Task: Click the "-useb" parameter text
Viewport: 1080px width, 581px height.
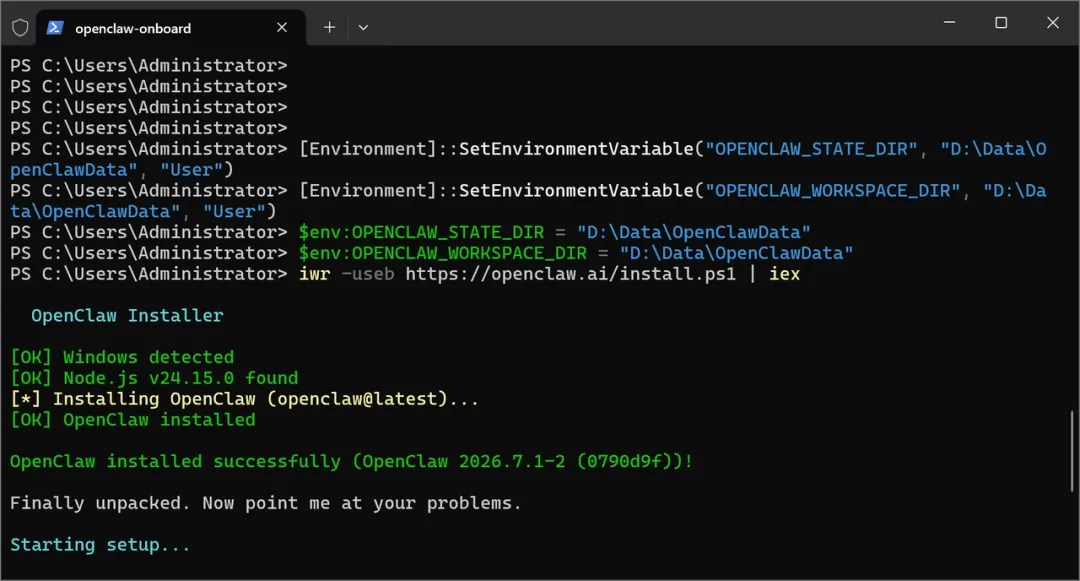Action: click(368, 274)
